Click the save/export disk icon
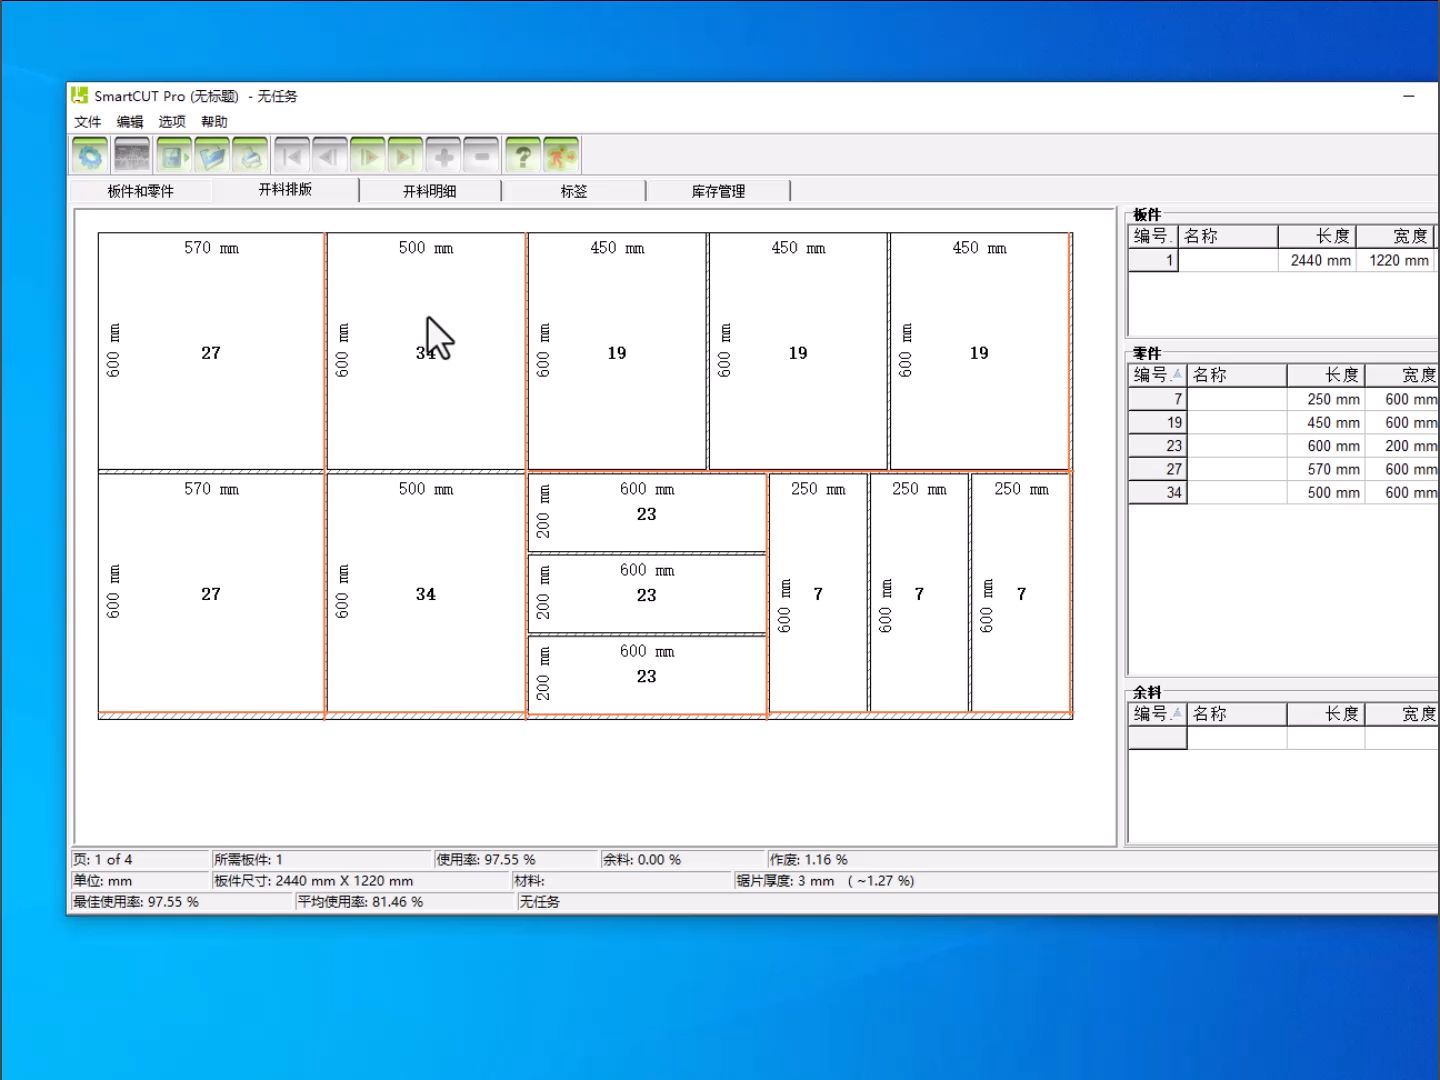 [174, 156]
